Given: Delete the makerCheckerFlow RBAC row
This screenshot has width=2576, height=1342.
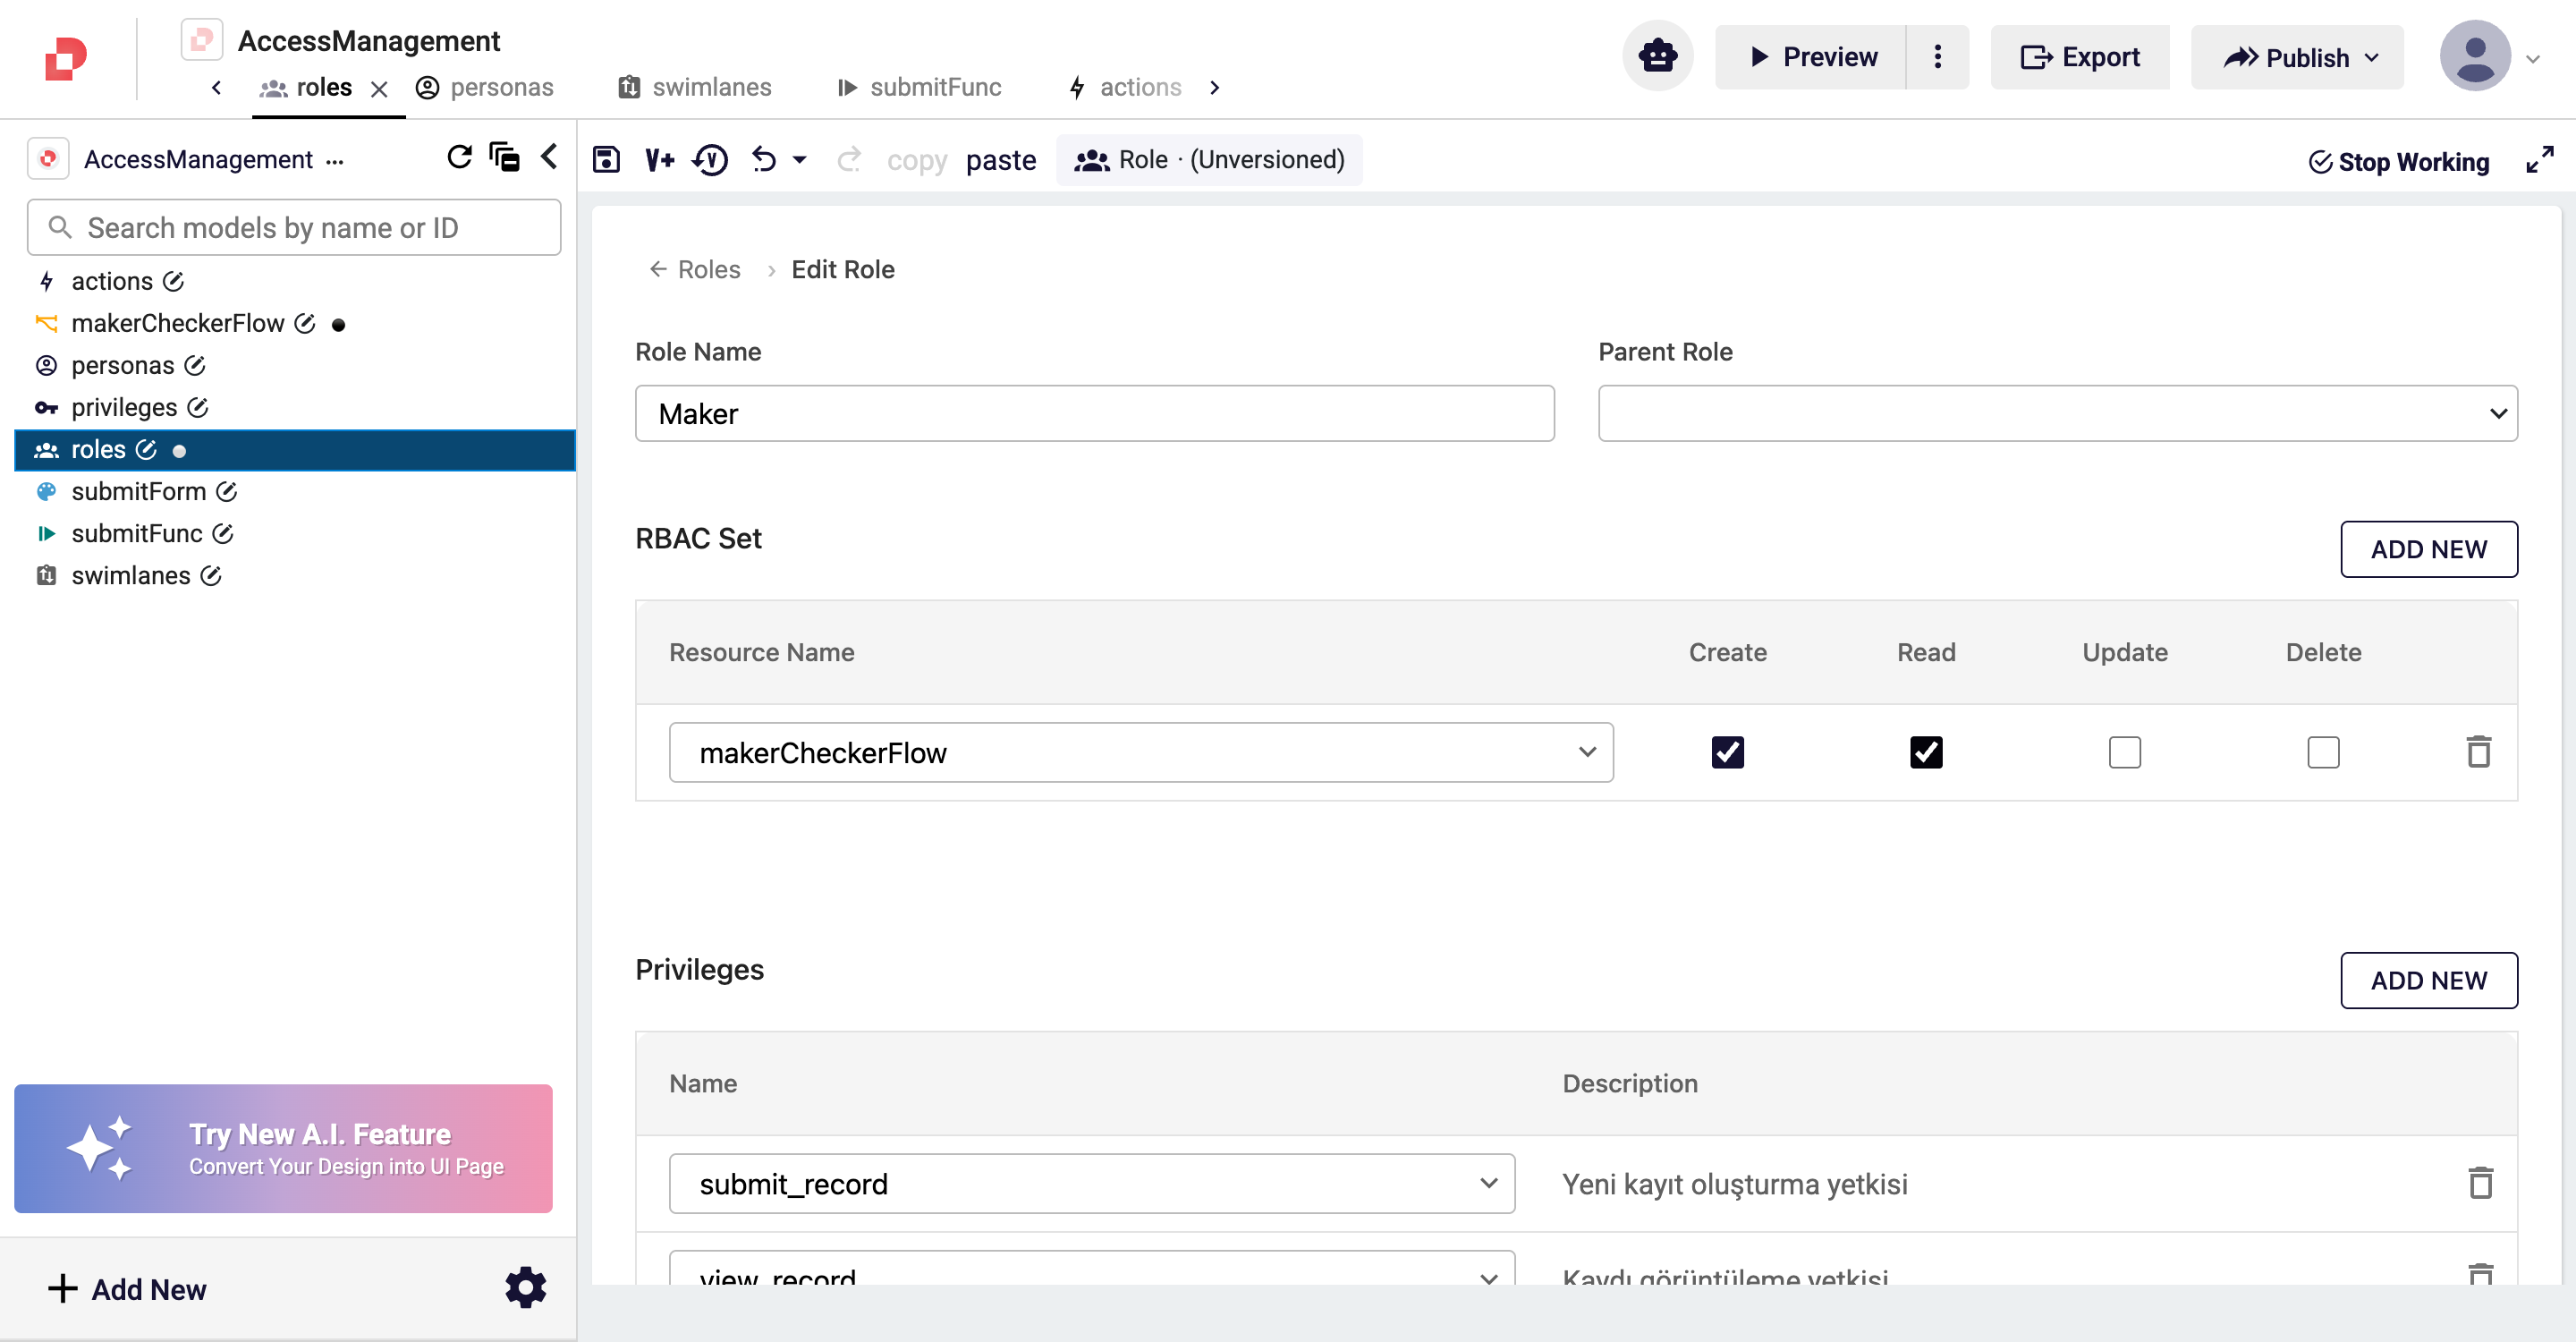Looking at the screenshot, I should click(2478, 752).
